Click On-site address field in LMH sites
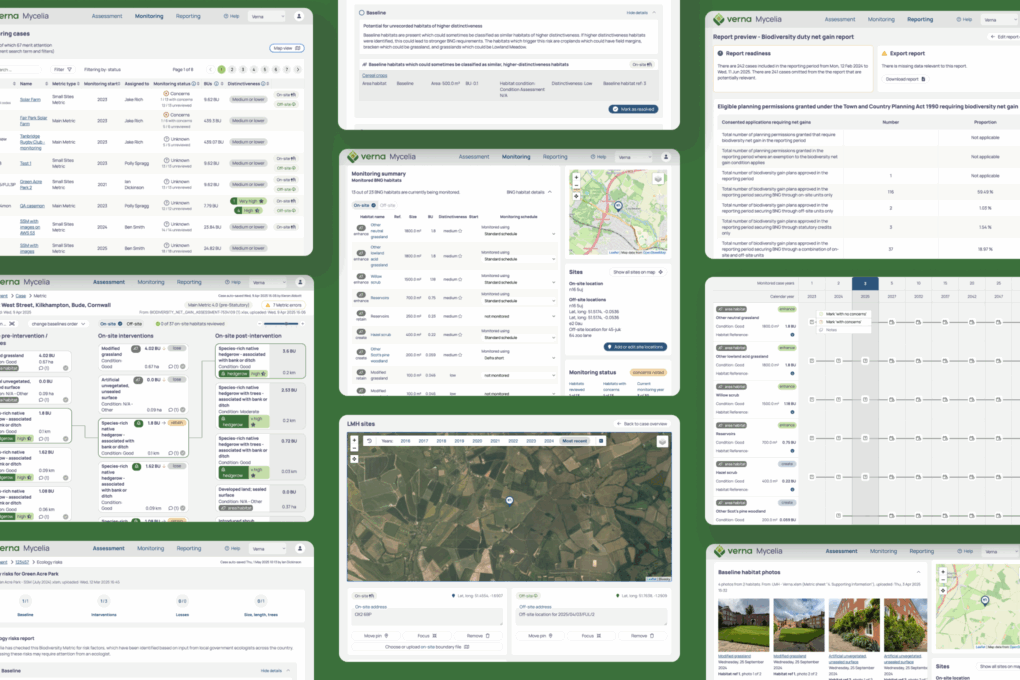Viewport: 1020px width, 680px height. pos(427,616)
